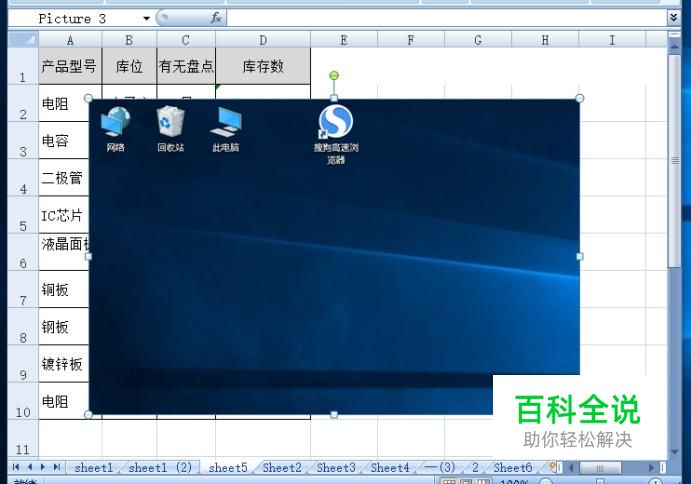691x484 pixels.
Task: Click the 回收站 recycle bin icon in the picture
Action: 171,129
